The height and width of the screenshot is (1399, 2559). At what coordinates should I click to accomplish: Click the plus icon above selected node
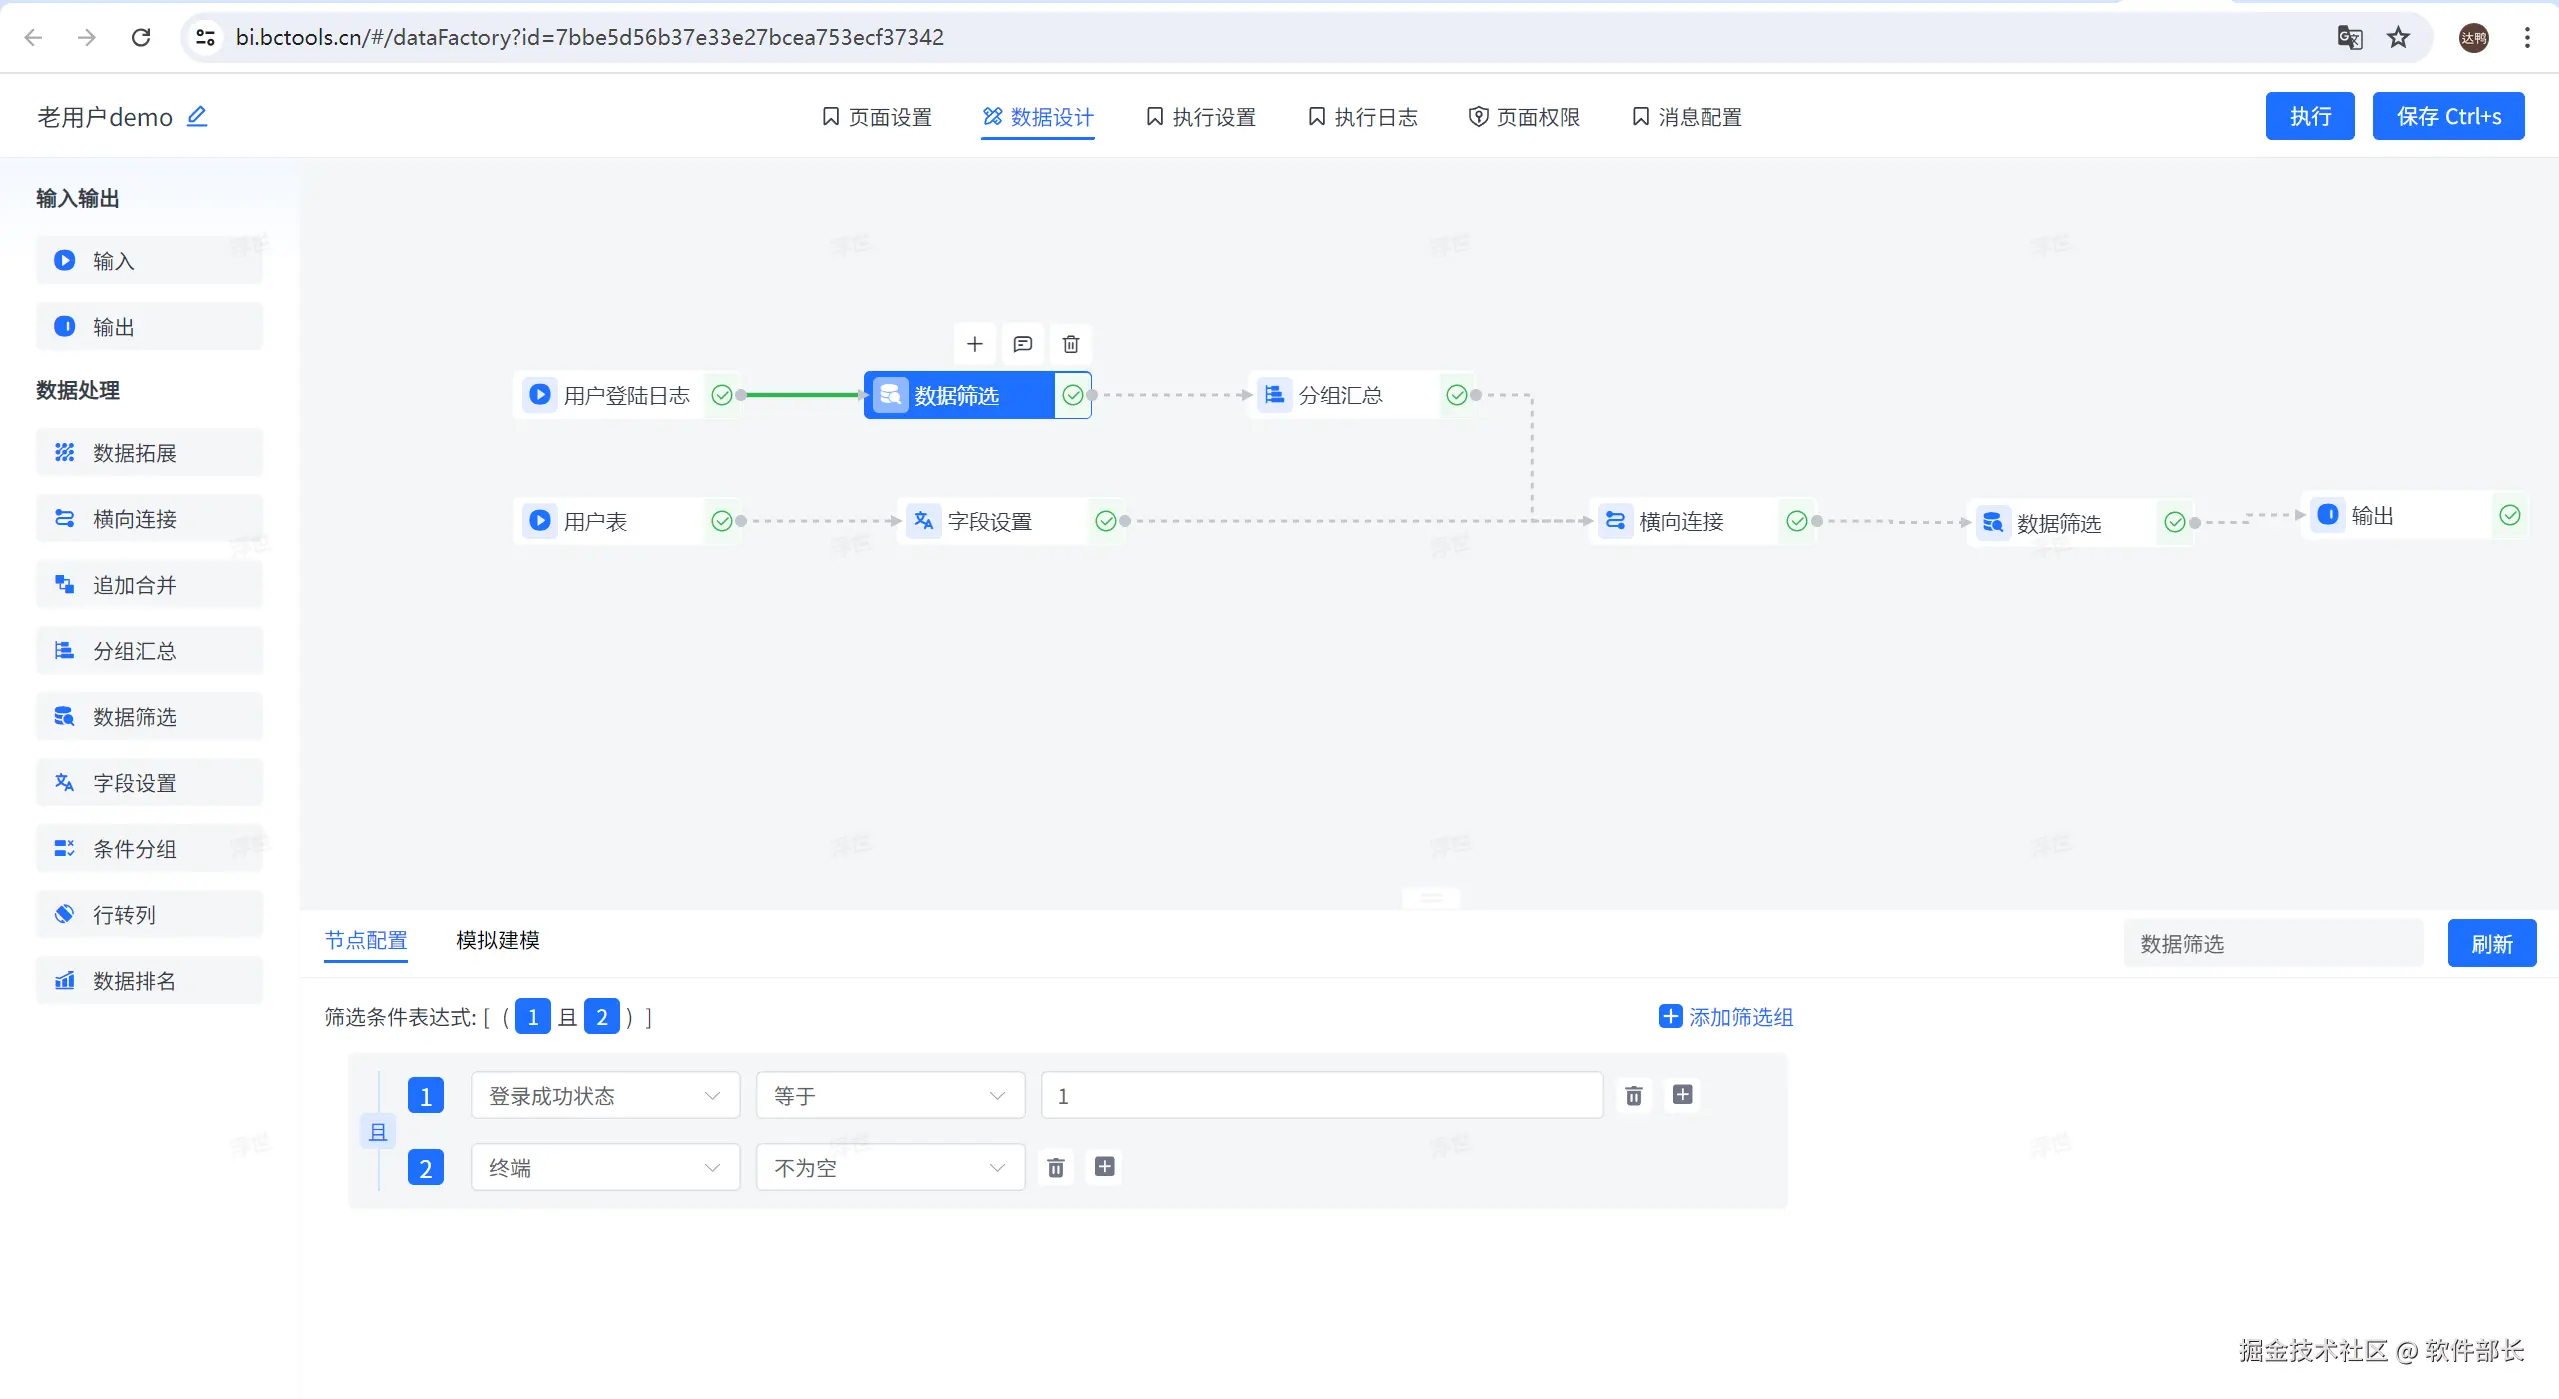(x=975, y=344)
